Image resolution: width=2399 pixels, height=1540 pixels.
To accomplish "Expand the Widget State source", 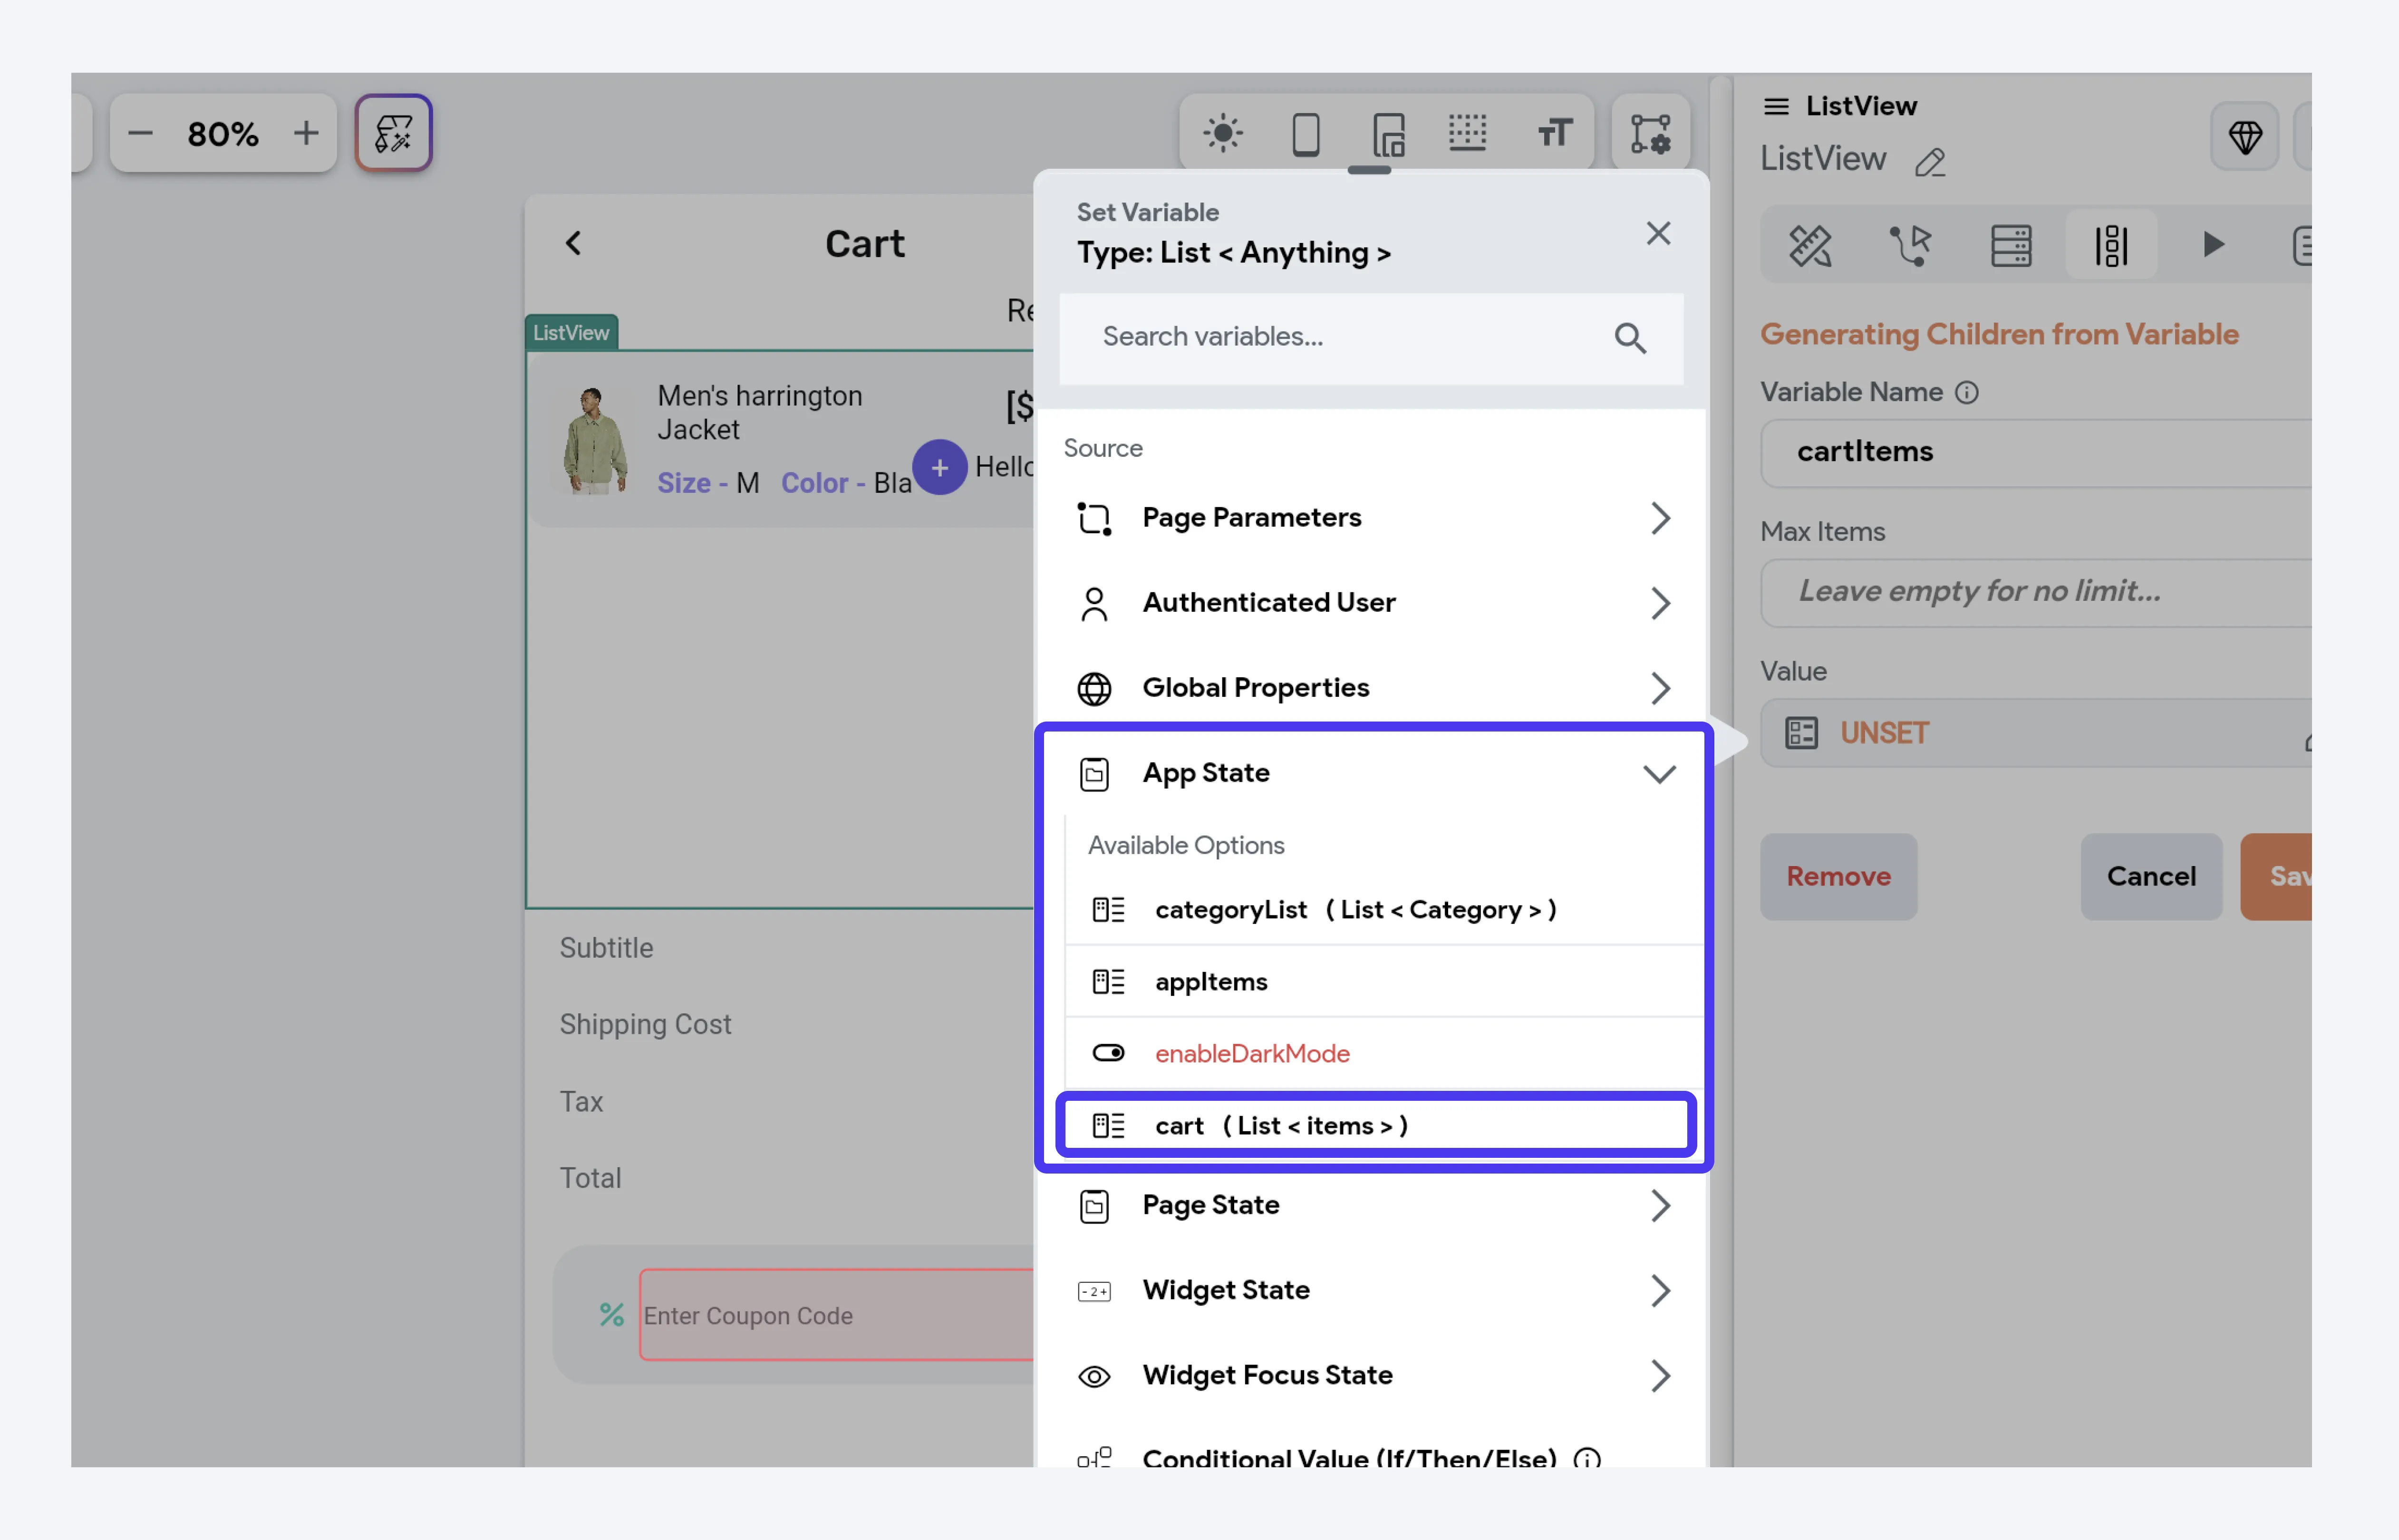I will click(x=1371, y=1290).
